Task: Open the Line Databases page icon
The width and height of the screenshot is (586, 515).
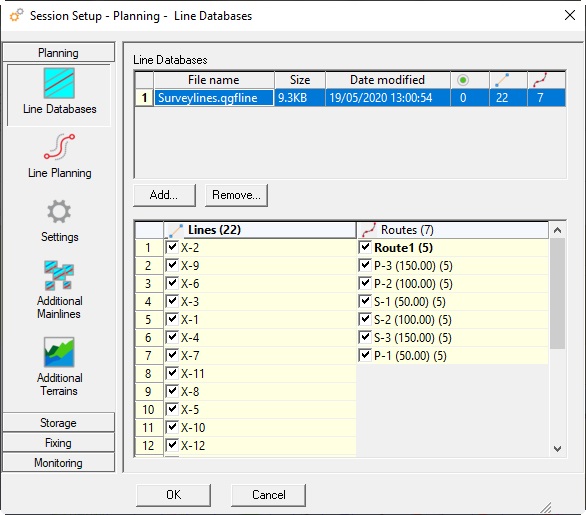Action: click(x=59, y=83)
